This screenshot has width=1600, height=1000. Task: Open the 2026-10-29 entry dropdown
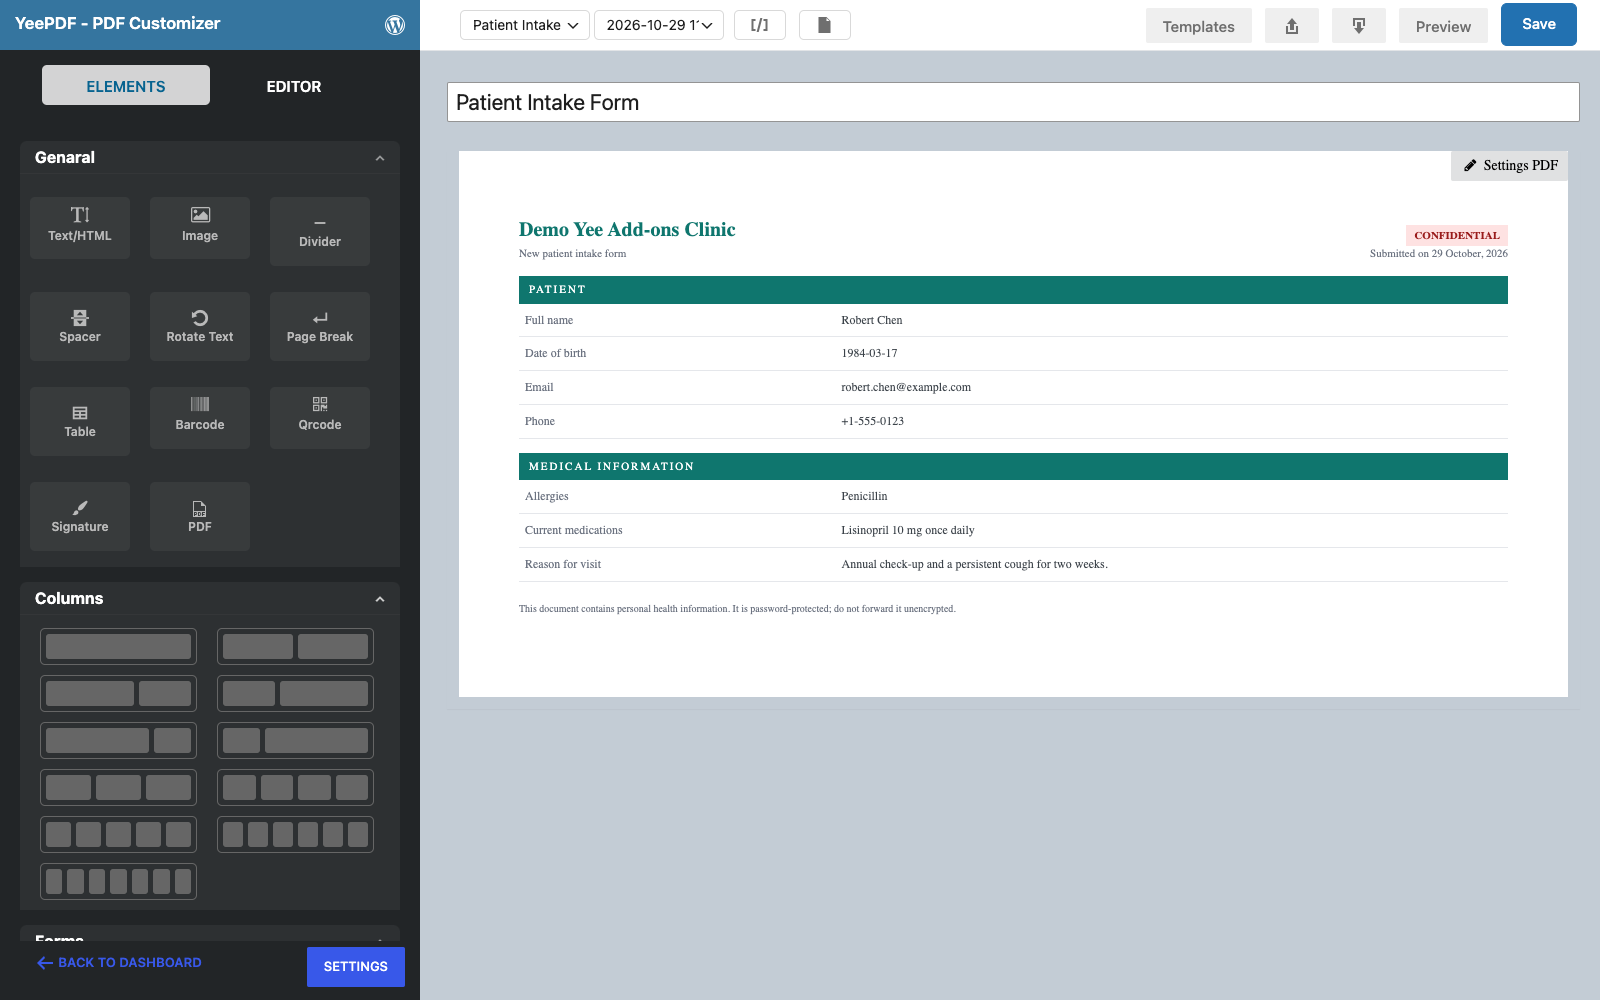pos(659,25)
